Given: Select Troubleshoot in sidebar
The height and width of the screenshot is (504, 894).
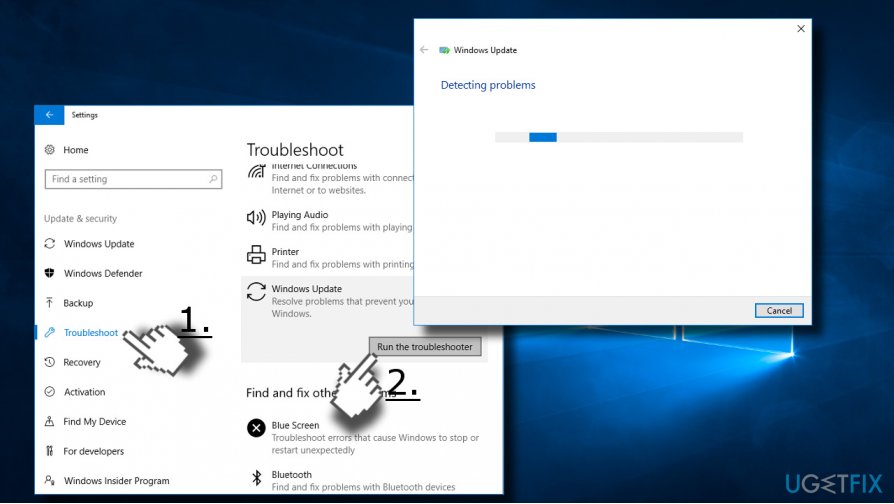Looking at the screenshot, I should 91,333.
